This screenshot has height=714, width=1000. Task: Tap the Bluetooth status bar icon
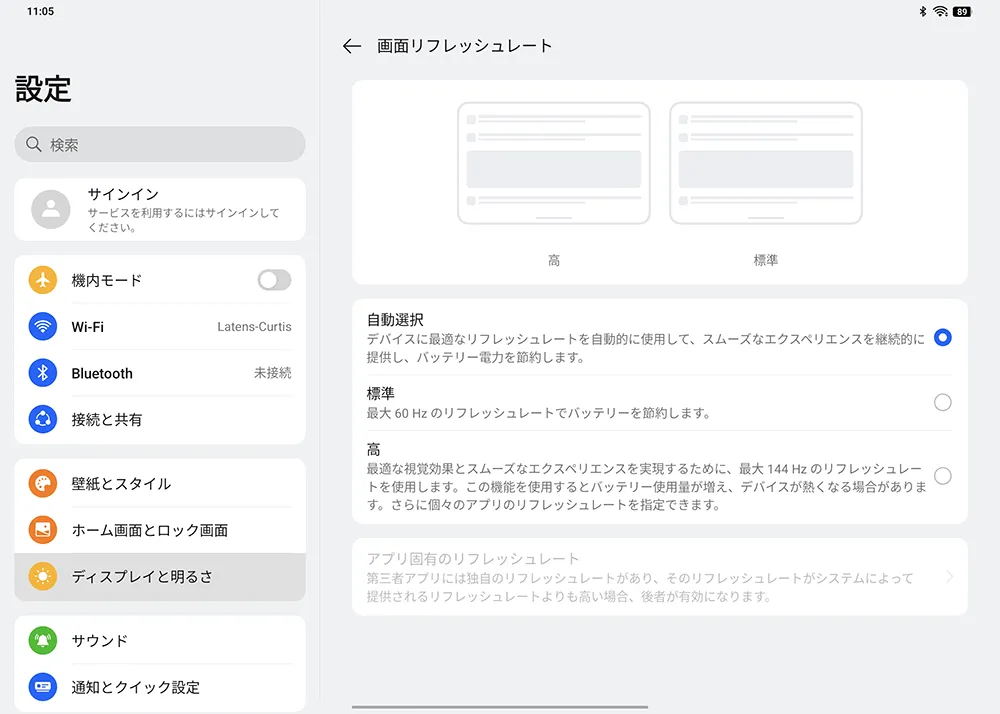pyautogui.click(x=922, y=11)
